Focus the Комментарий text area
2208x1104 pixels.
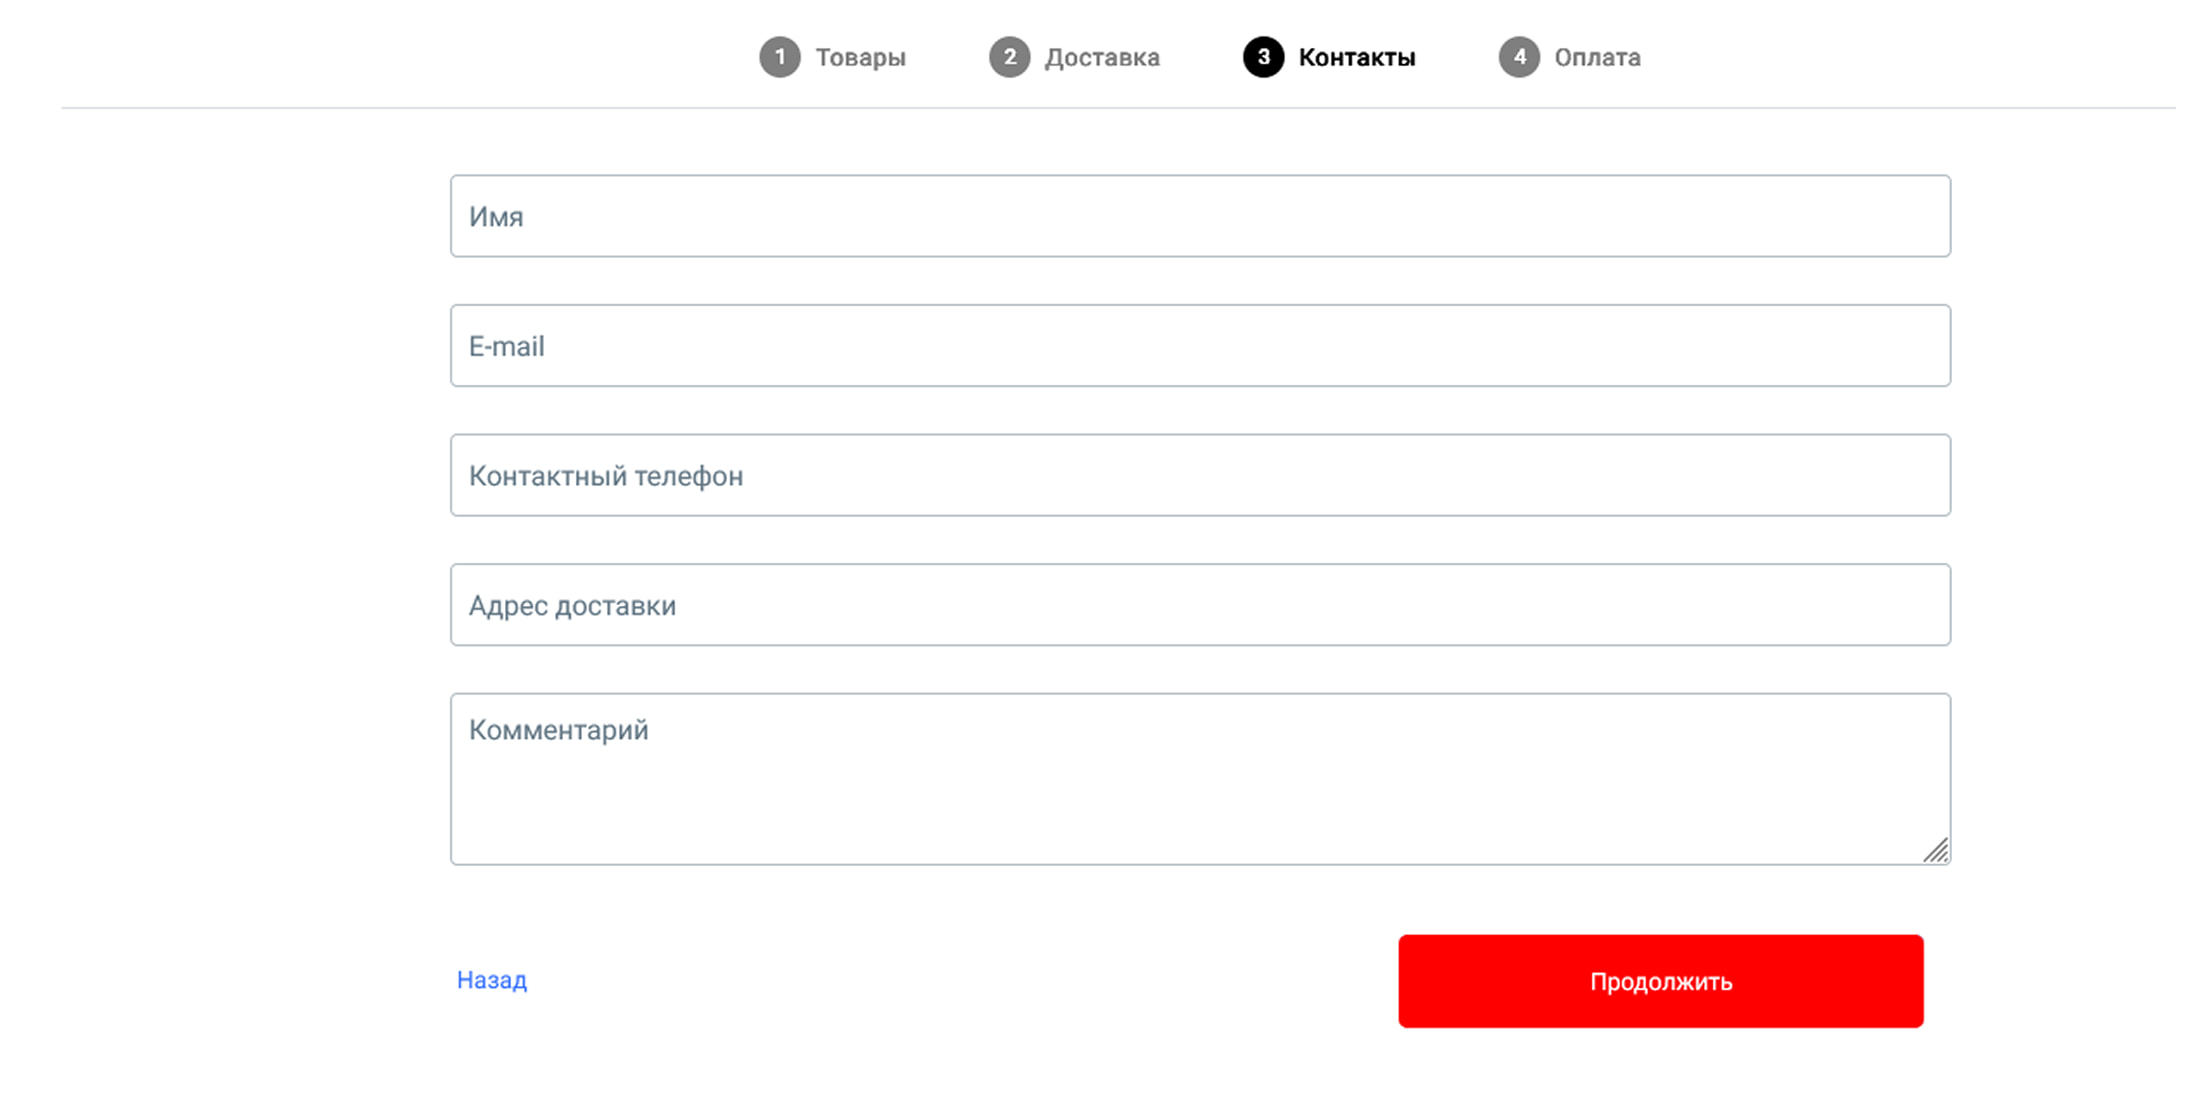(x=1200, y=779)
